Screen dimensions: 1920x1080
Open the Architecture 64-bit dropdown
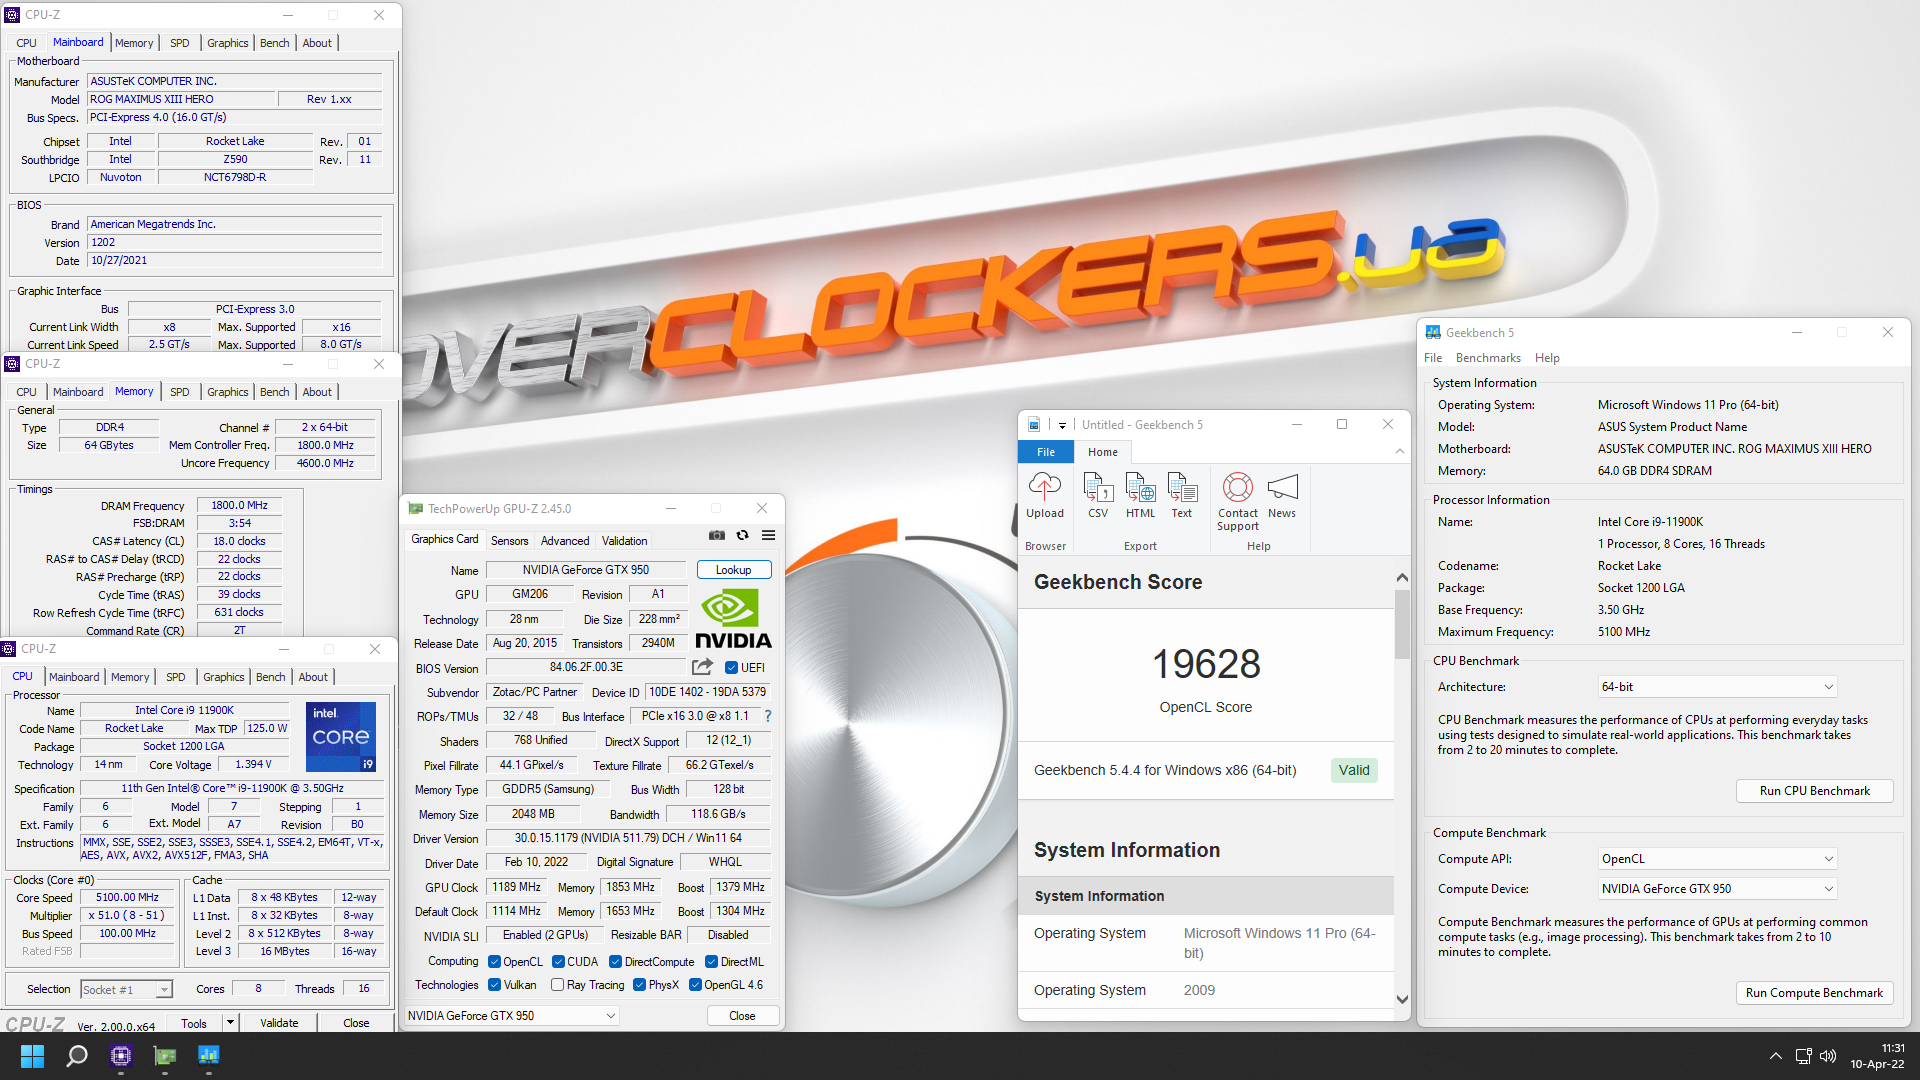pos(1717,687)
